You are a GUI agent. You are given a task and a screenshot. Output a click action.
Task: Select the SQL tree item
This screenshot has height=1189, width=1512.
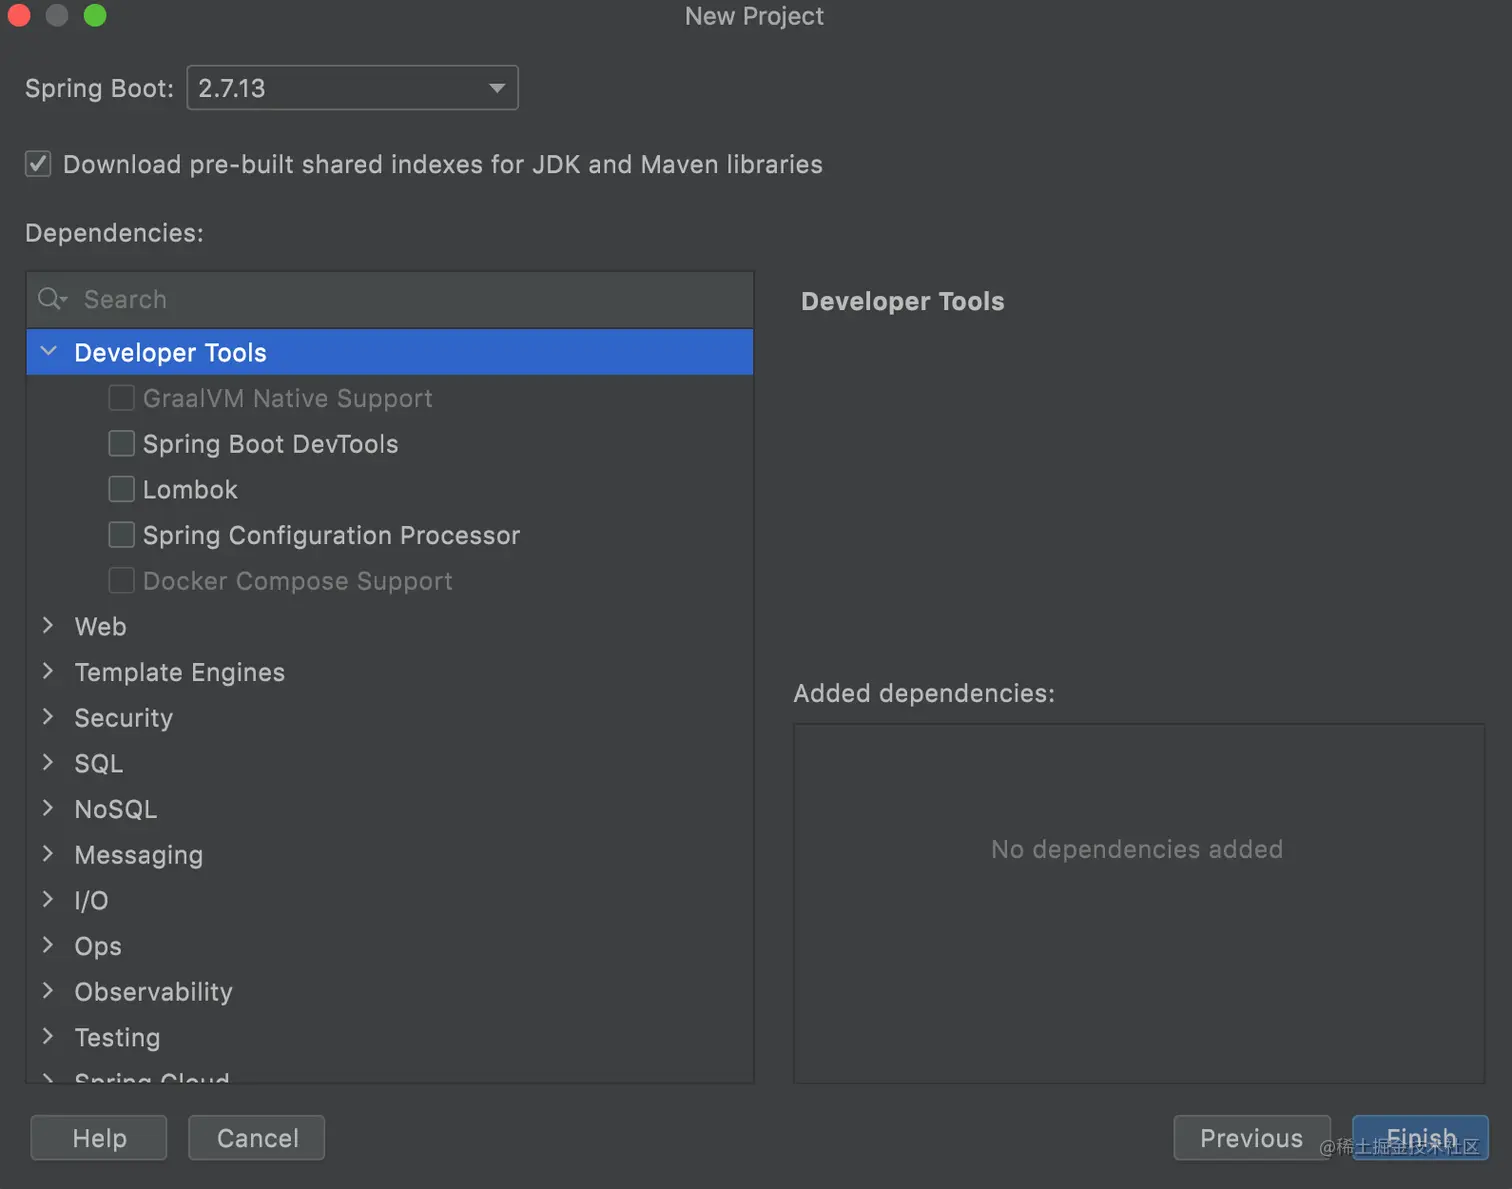click(99, 764)
